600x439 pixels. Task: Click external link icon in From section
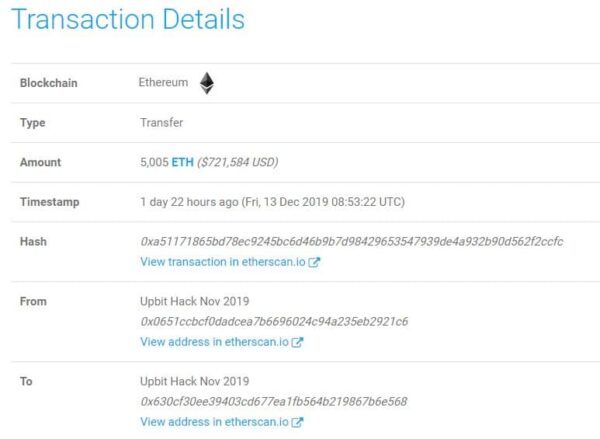297,342
